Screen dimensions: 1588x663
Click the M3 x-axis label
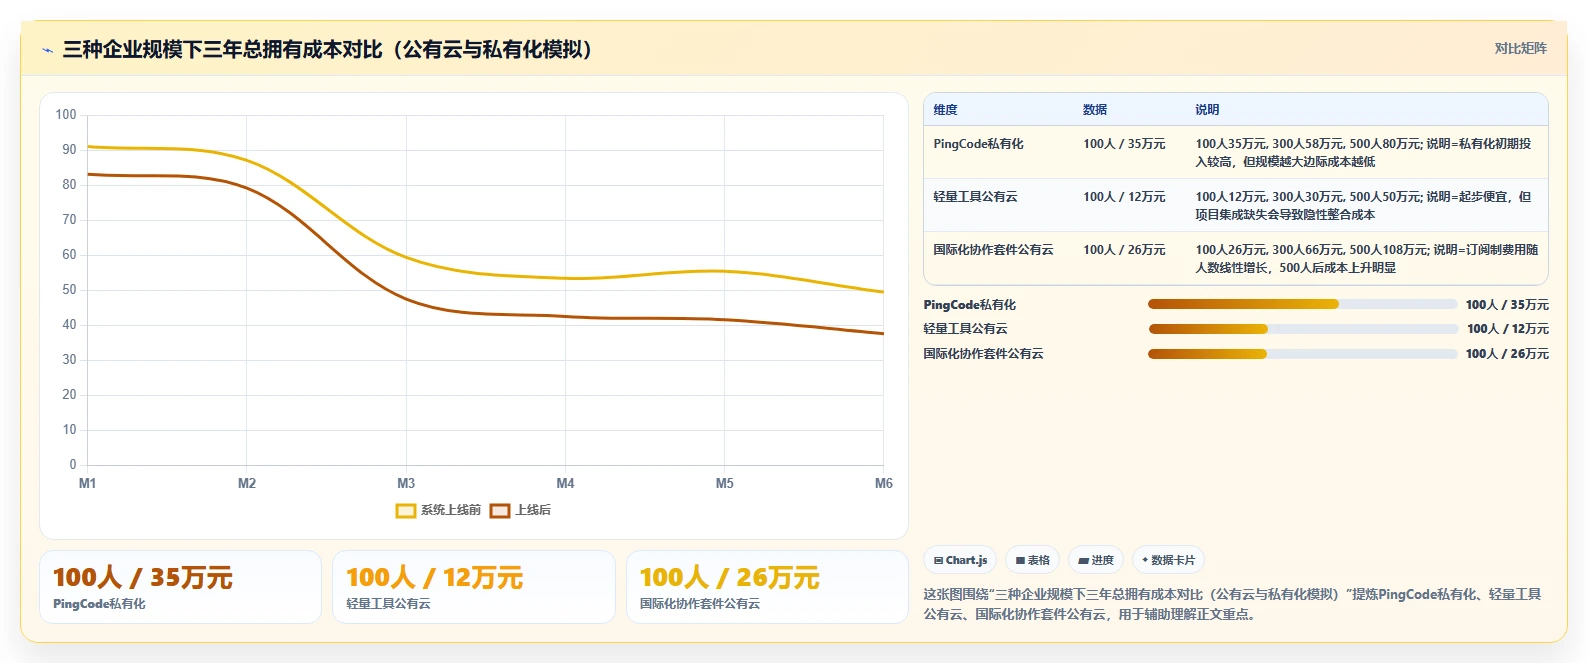(406, 484)
